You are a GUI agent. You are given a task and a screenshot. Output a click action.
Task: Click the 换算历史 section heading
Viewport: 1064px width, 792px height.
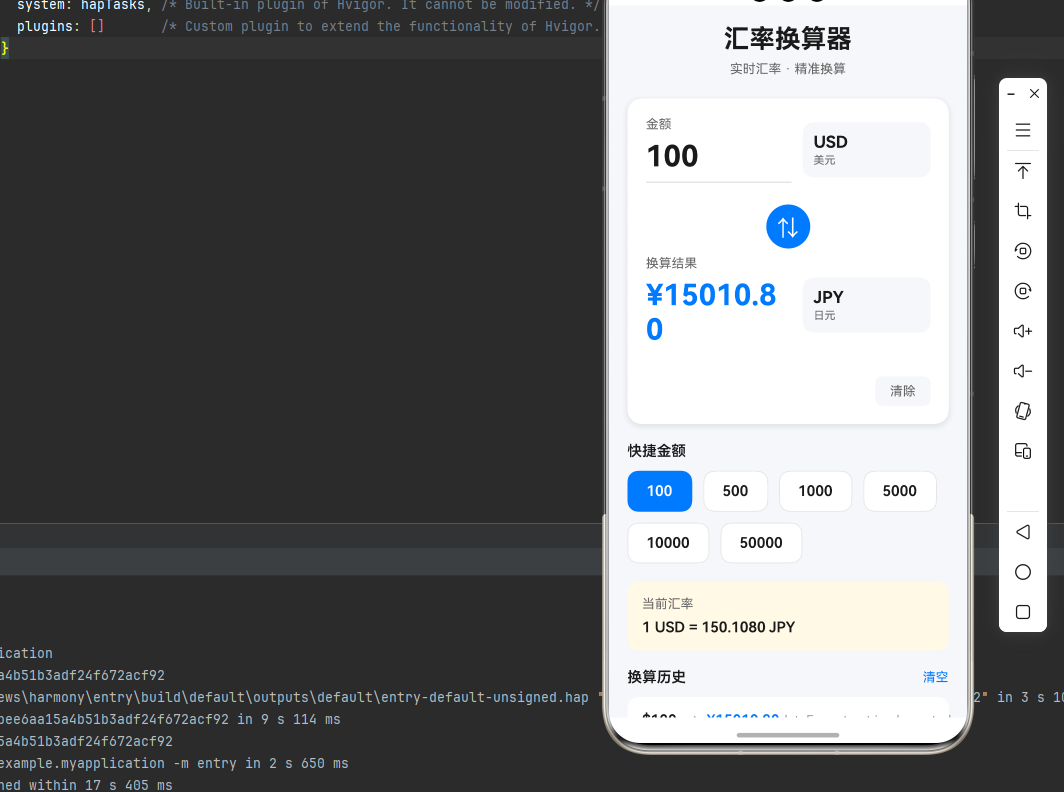point(656,677)
